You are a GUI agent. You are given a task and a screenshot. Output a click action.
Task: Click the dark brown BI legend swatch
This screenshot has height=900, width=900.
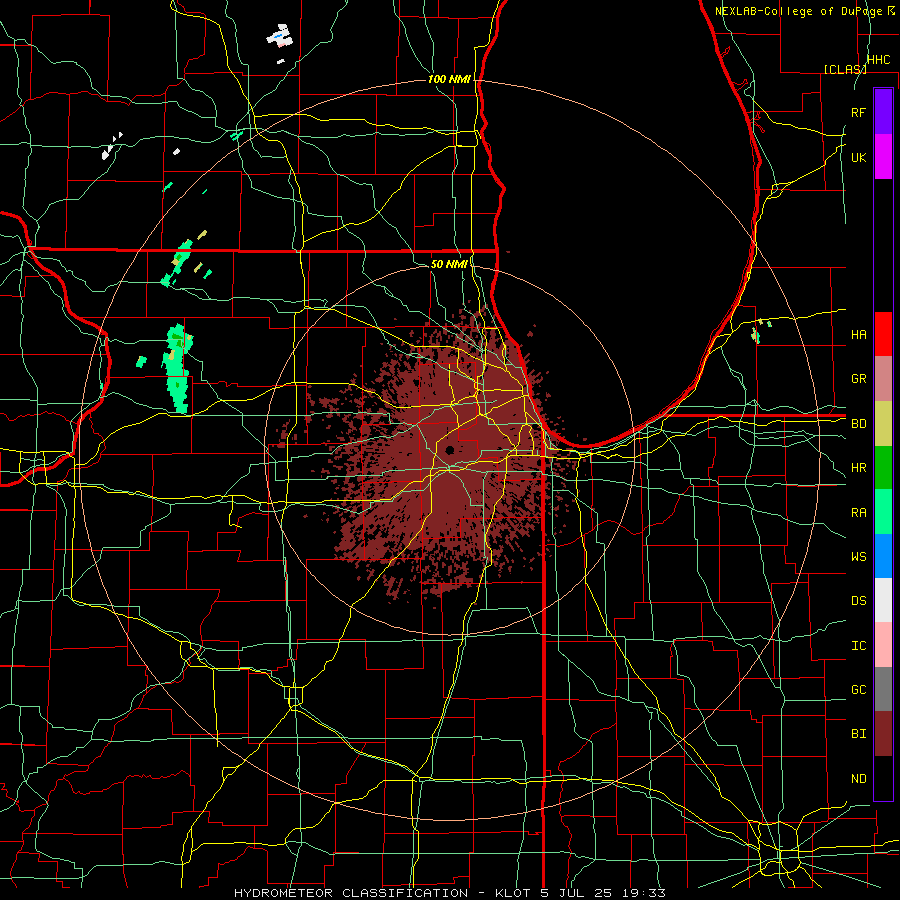tap(883, 734)
